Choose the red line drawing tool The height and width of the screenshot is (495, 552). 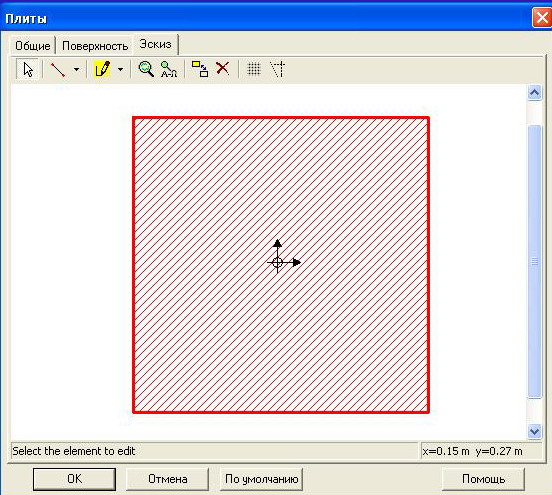(x=58, y=69)
